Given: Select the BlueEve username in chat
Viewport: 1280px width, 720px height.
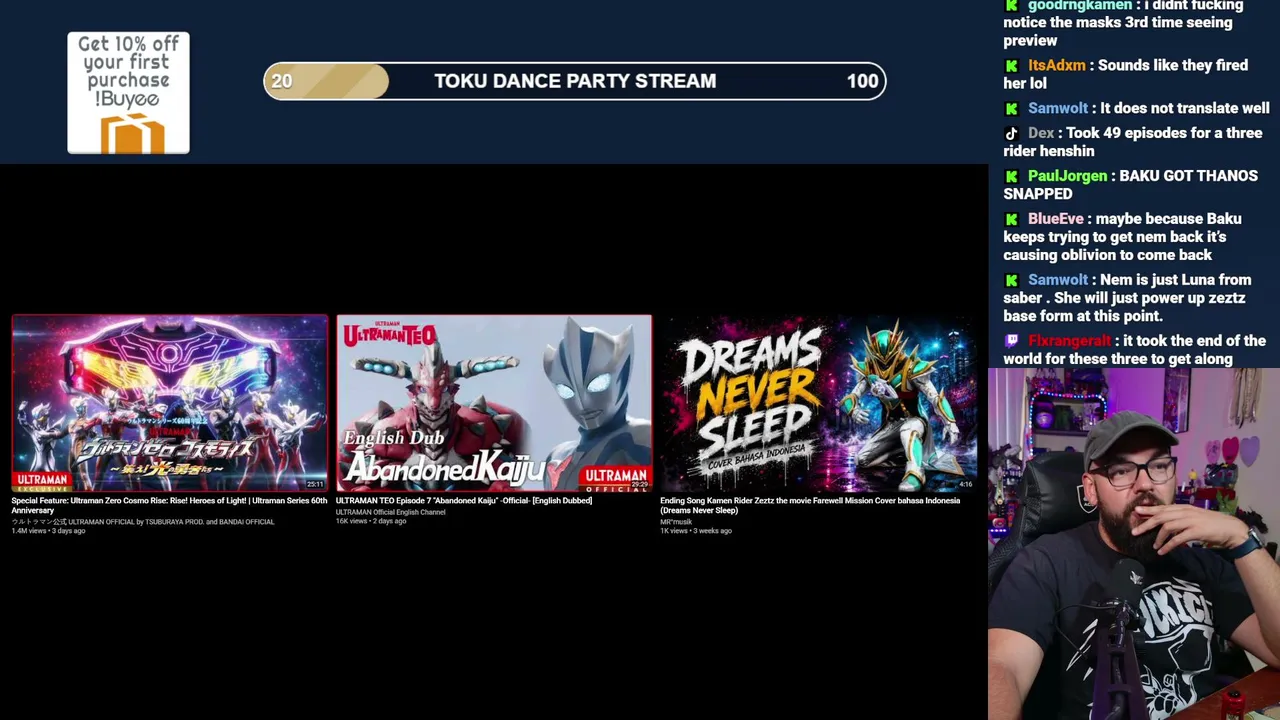Looking at the screenshot, I should pos(1056,220).
